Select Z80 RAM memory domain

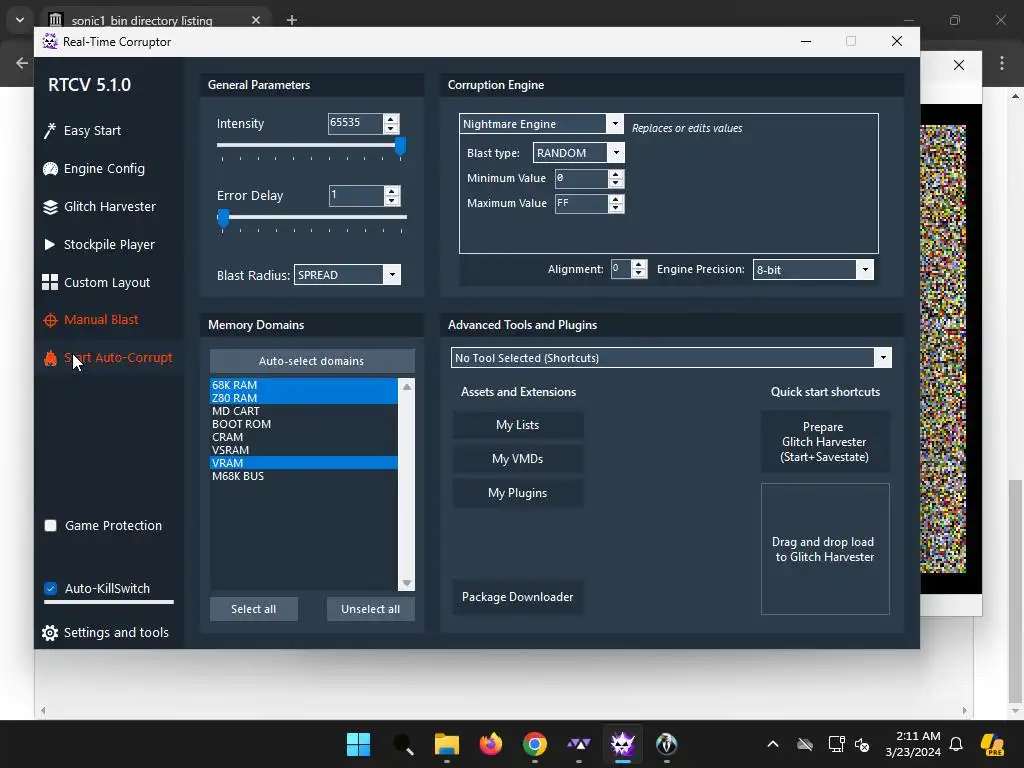304,398
